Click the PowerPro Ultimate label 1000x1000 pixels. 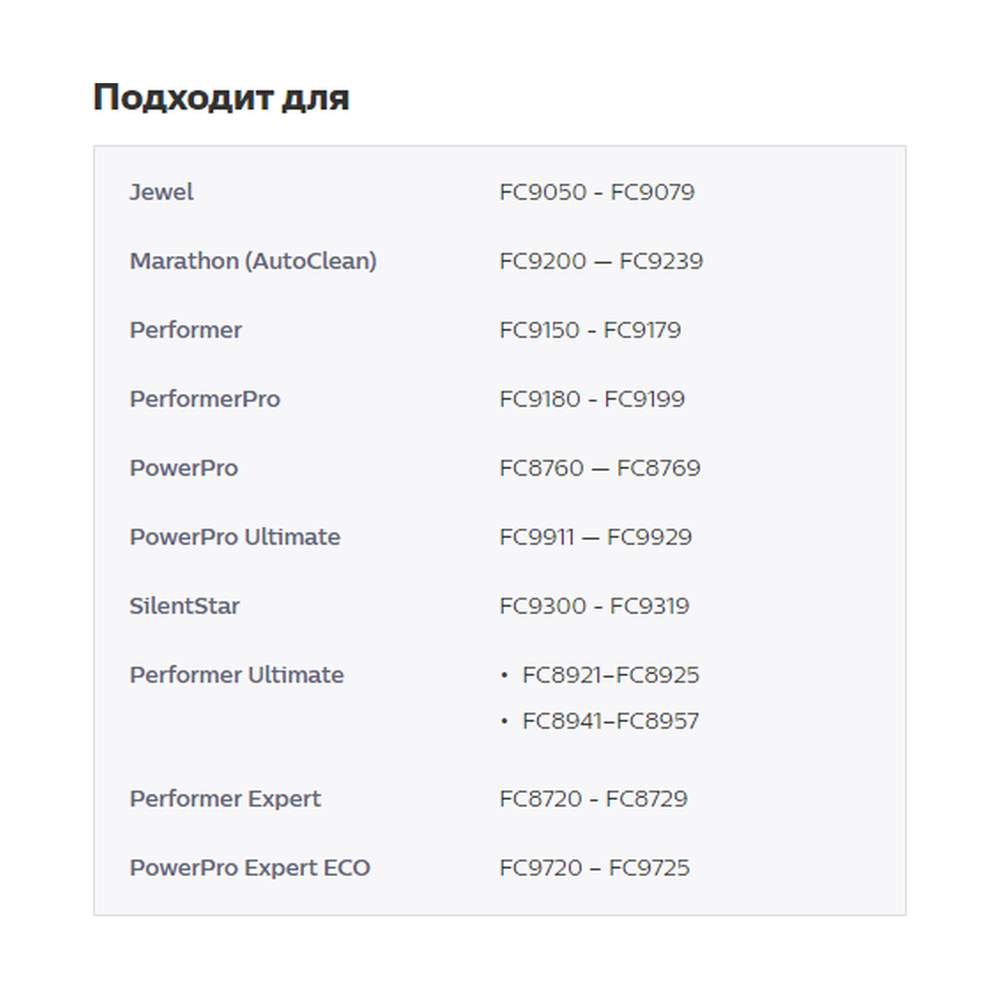click(x=234, y=537)
